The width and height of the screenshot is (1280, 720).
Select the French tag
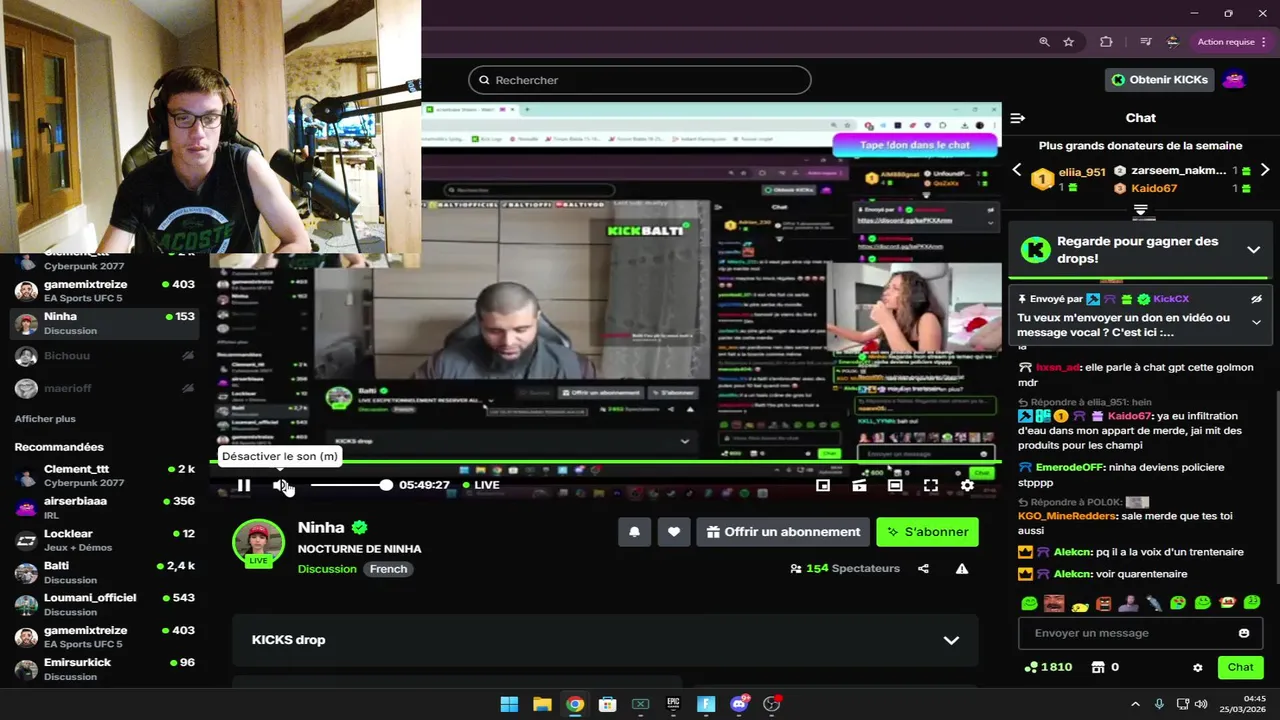[x=388, y=569]
